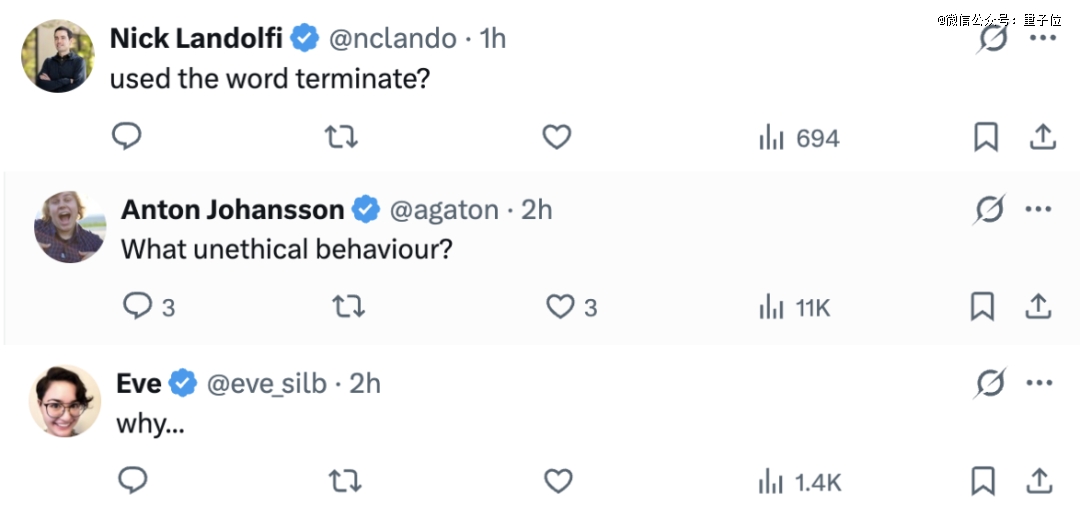This screenshot has height=506, width=1080.
Task: Open Anton Johansson's profile name link
Action: [232, 209]
